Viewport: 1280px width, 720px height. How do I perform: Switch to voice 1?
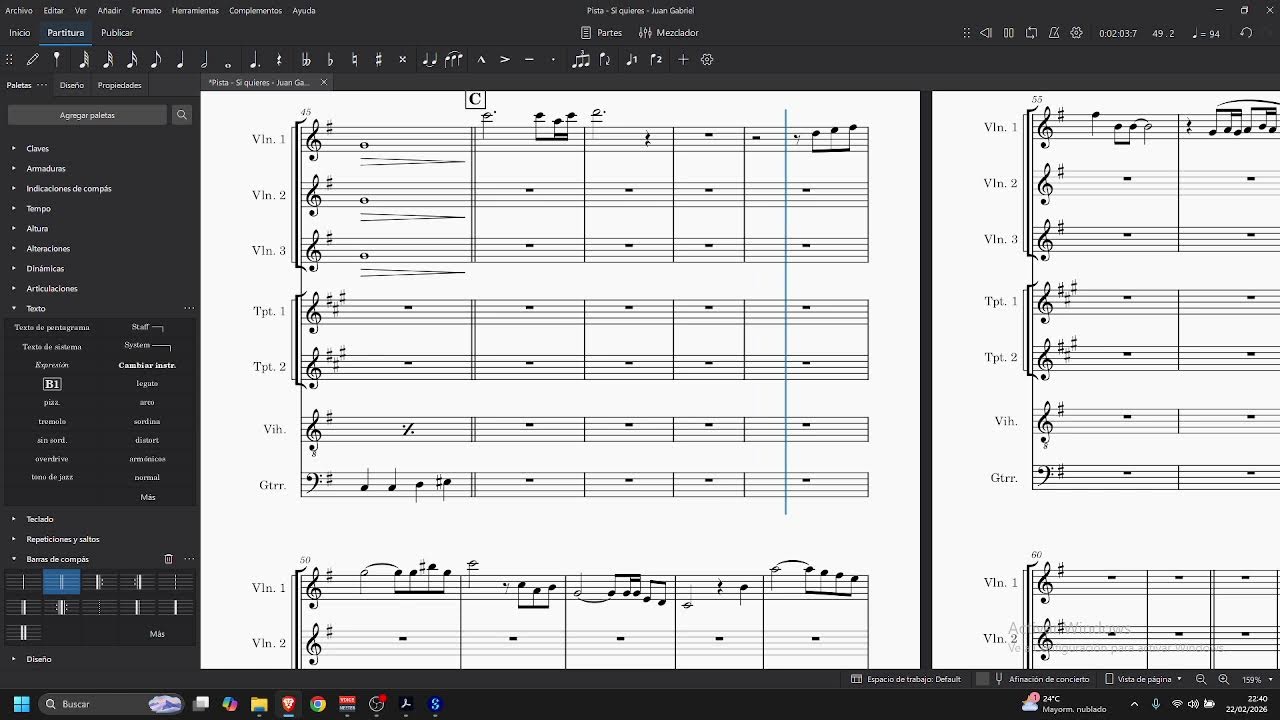point(631,60)
